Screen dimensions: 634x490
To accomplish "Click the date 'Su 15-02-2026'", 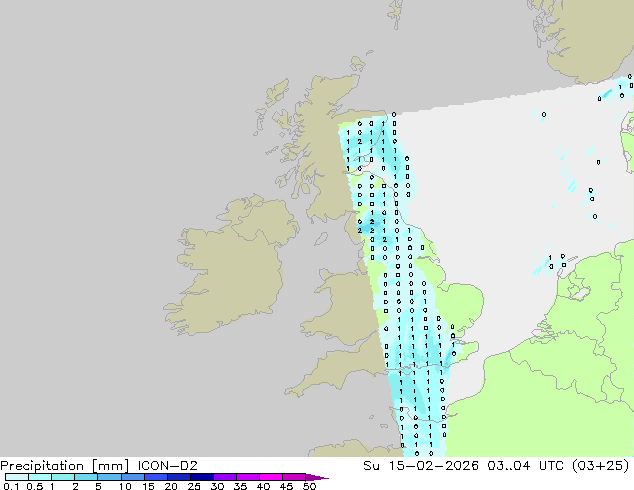I will [421, 466].
